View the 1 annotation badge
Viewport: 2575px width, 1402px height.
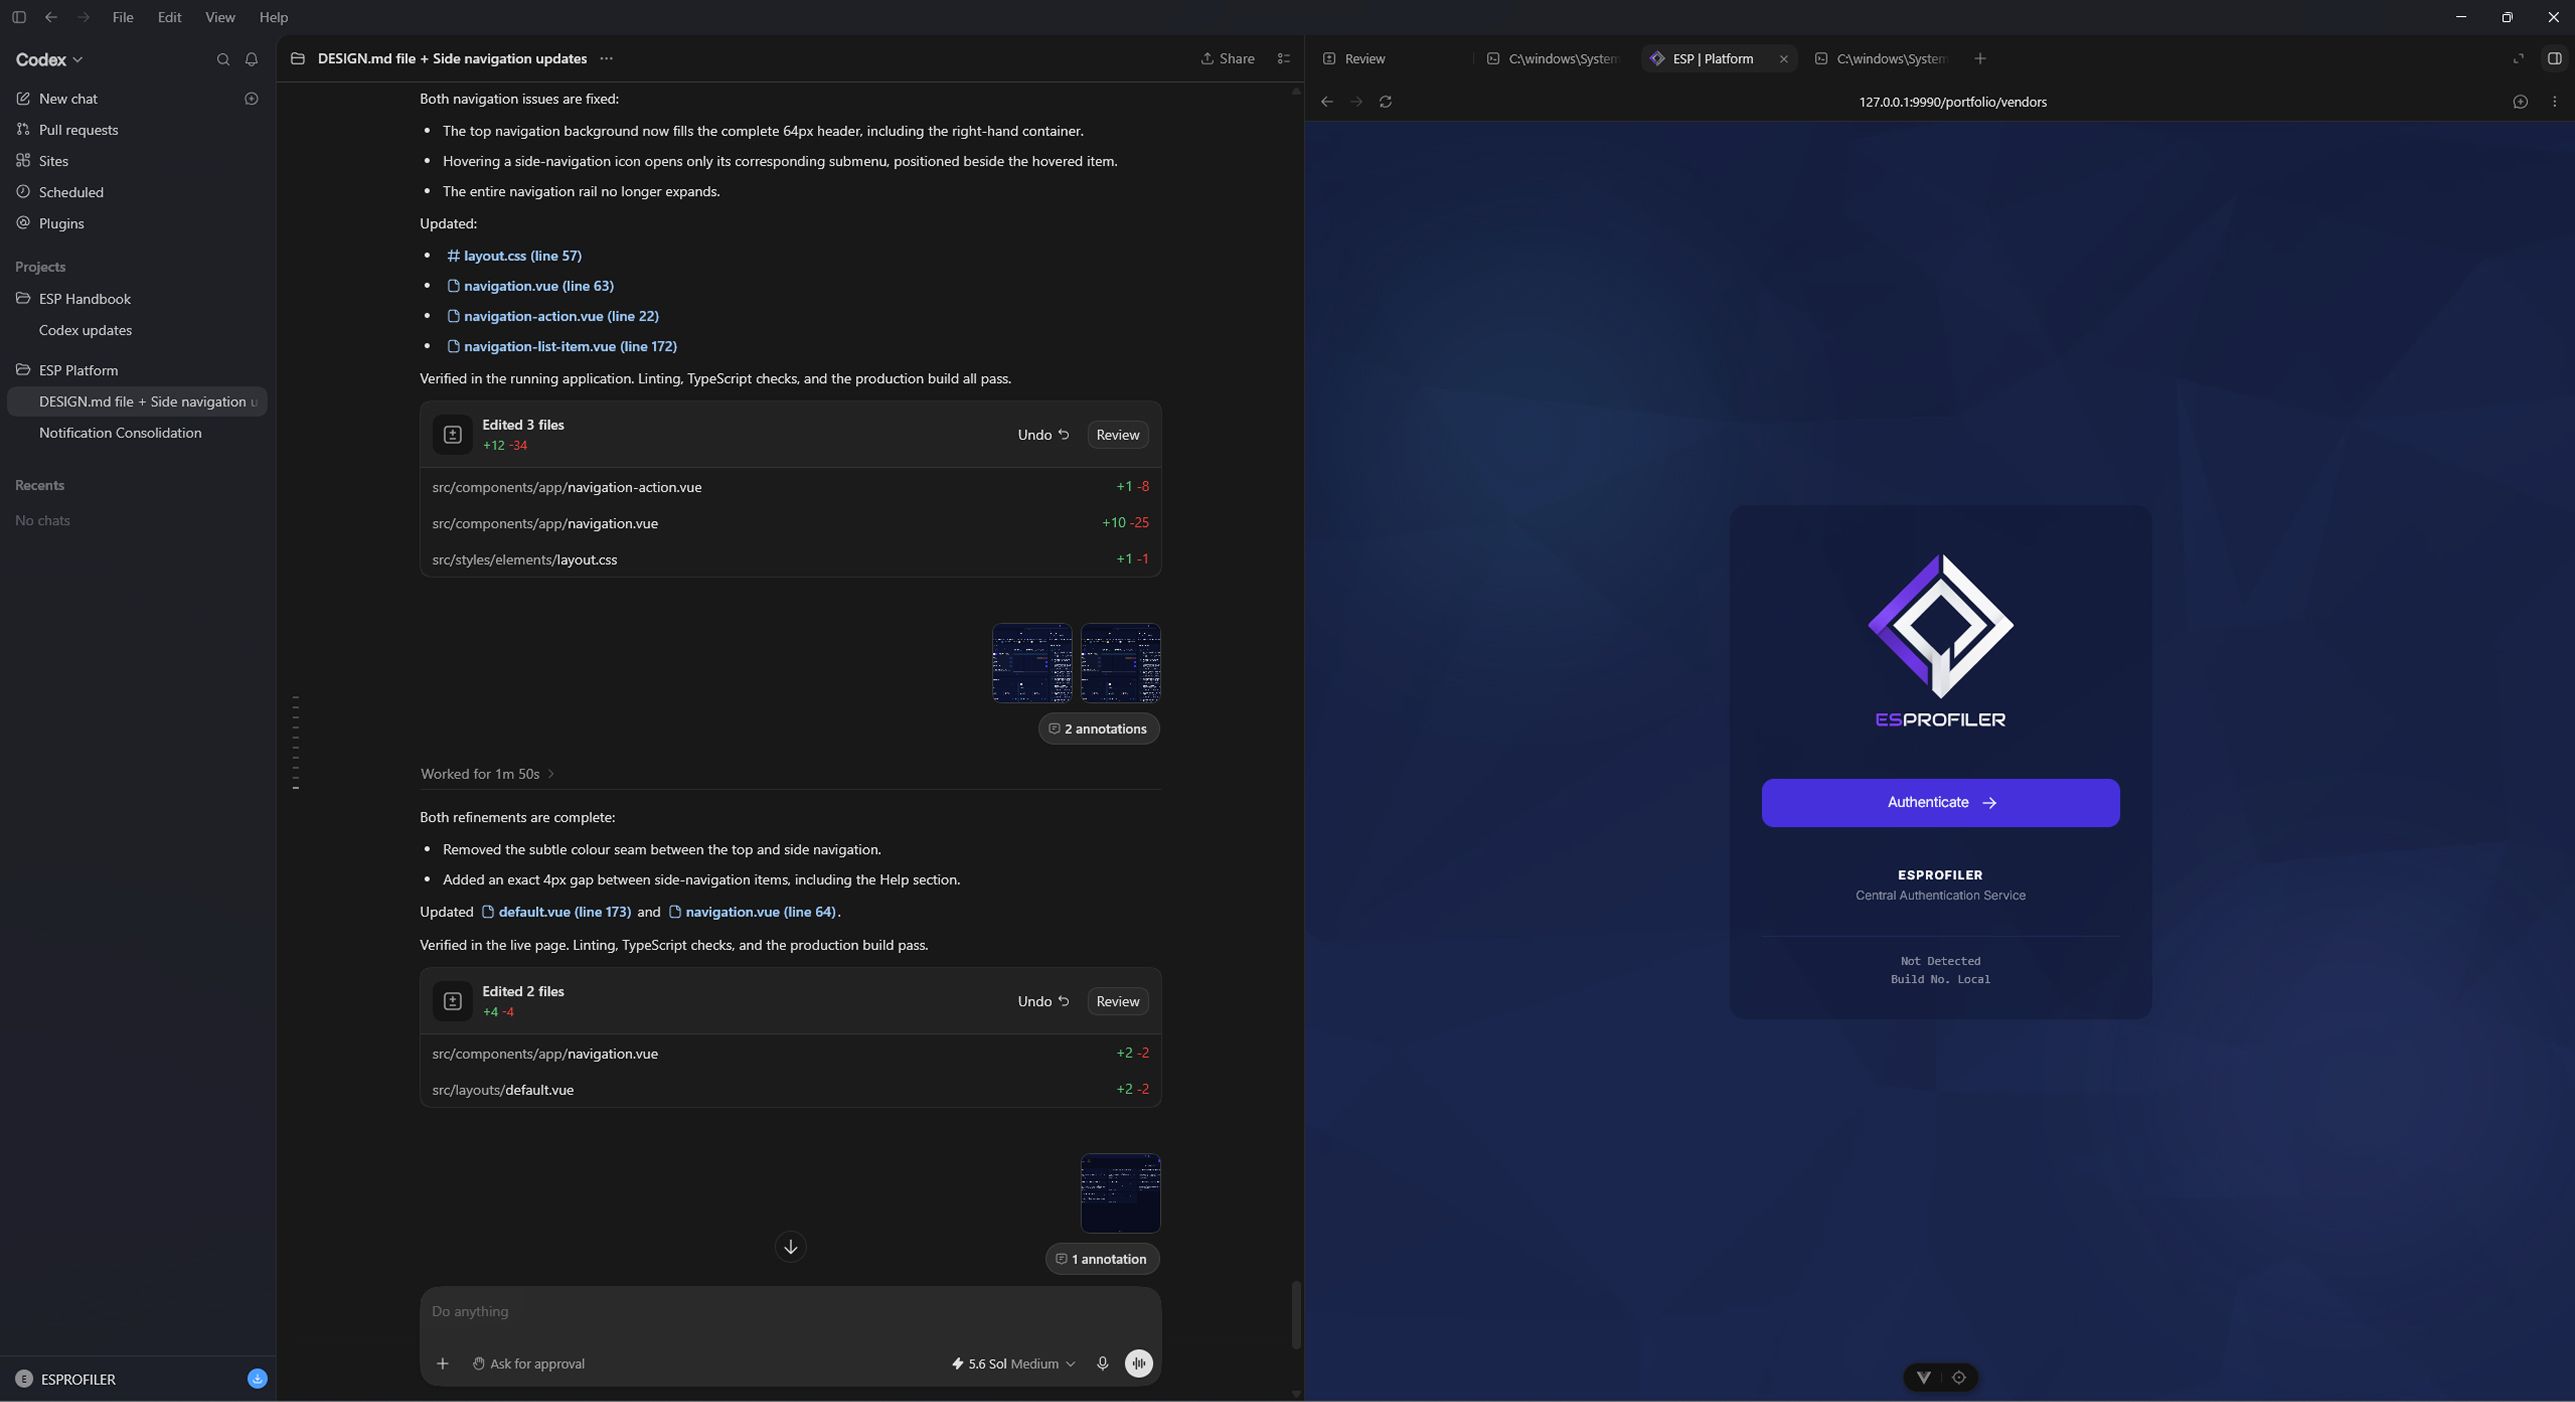(x=1102, y=1259)
